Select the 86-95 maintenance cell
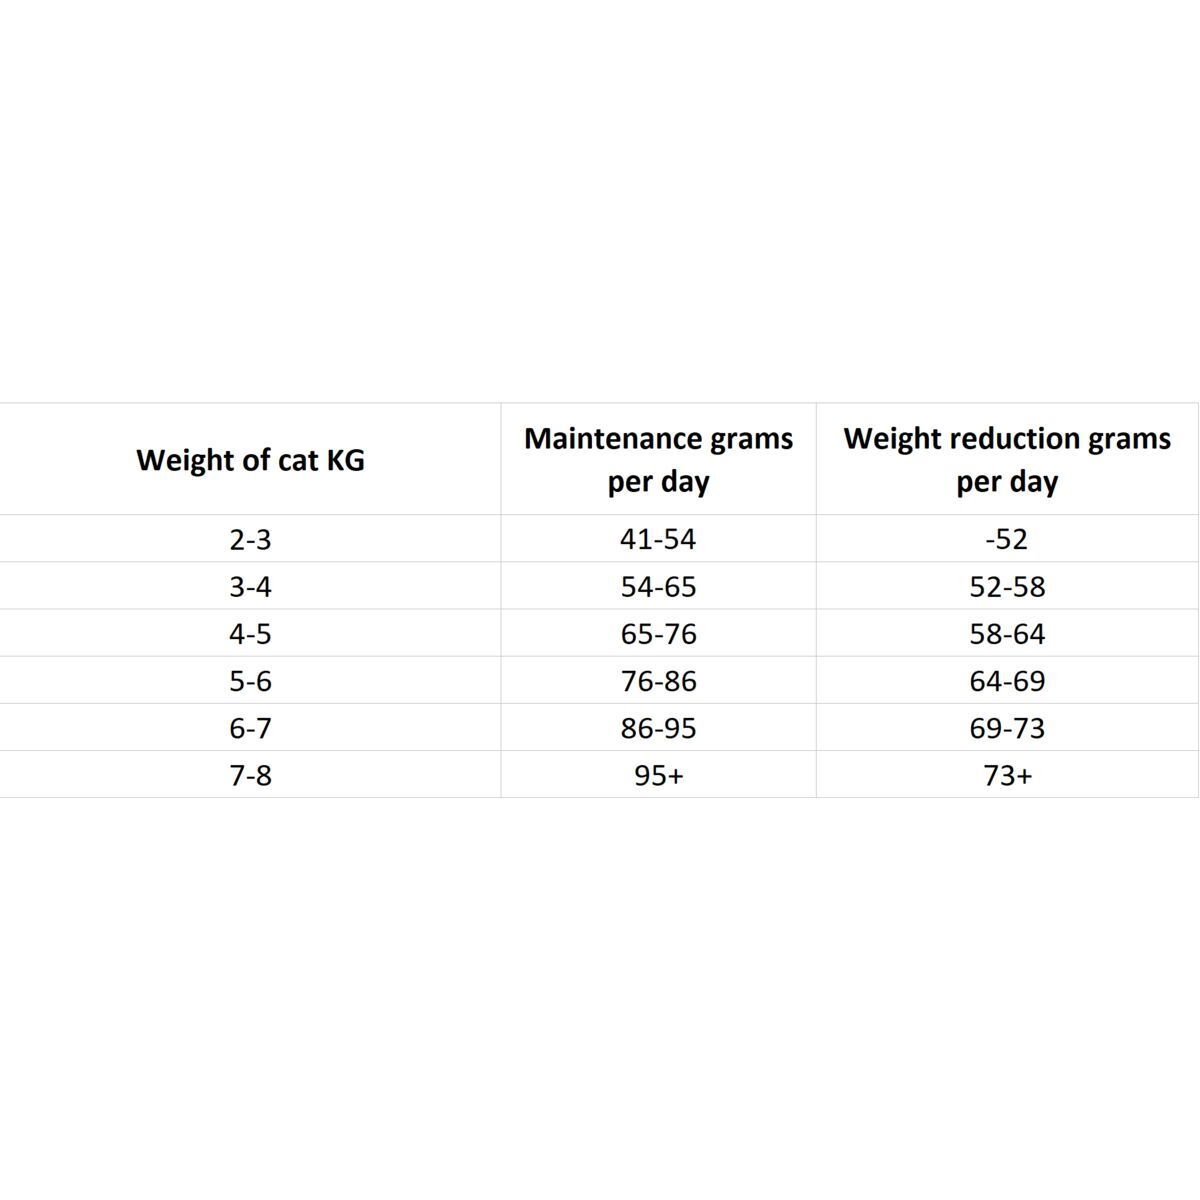This screenshot has width=1200, height=1200. (x=658, y=728)
